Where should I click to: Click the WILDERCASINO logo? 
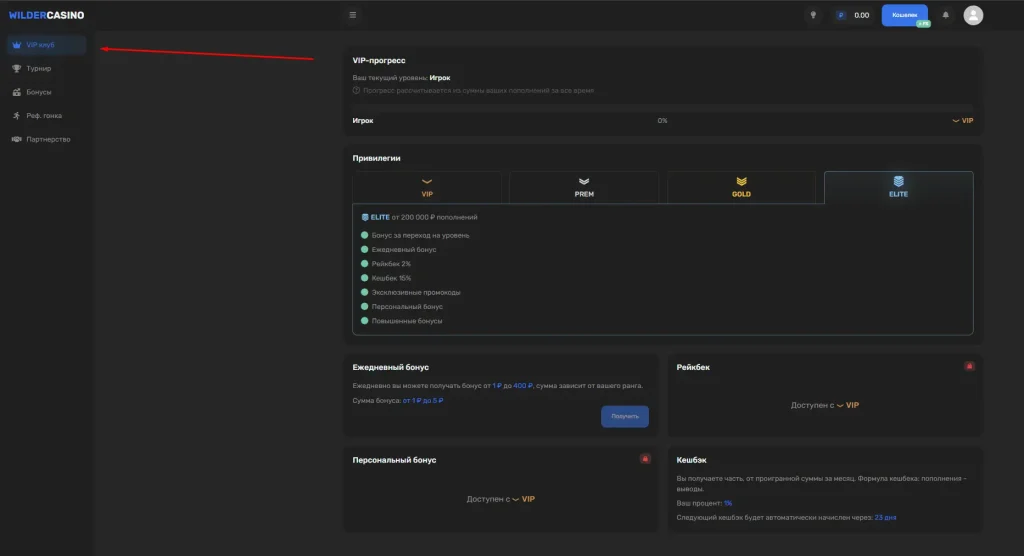pos(46,15)
